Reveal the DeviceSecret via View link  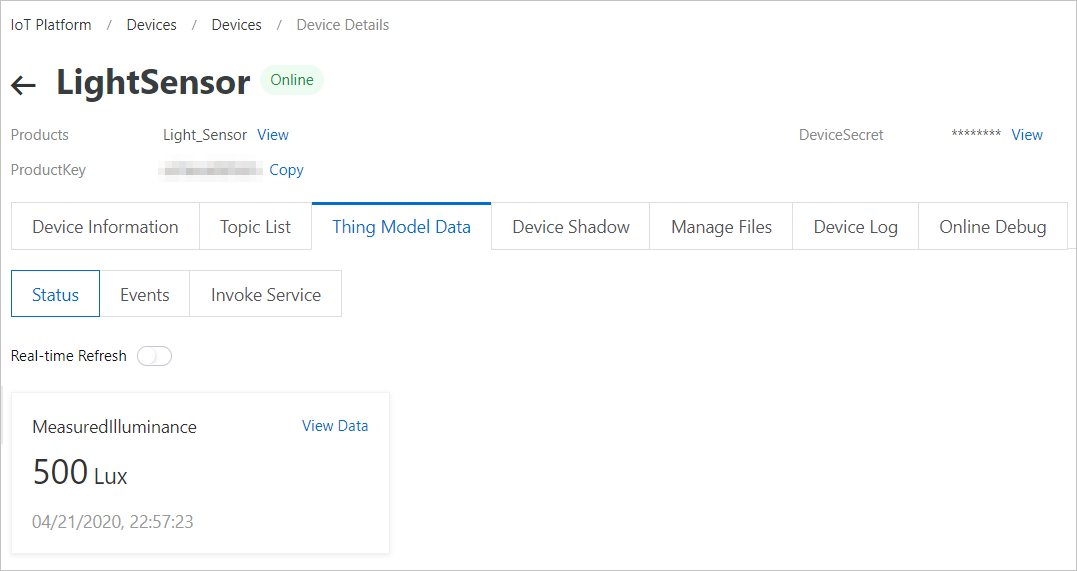[x=1027, y=135]
